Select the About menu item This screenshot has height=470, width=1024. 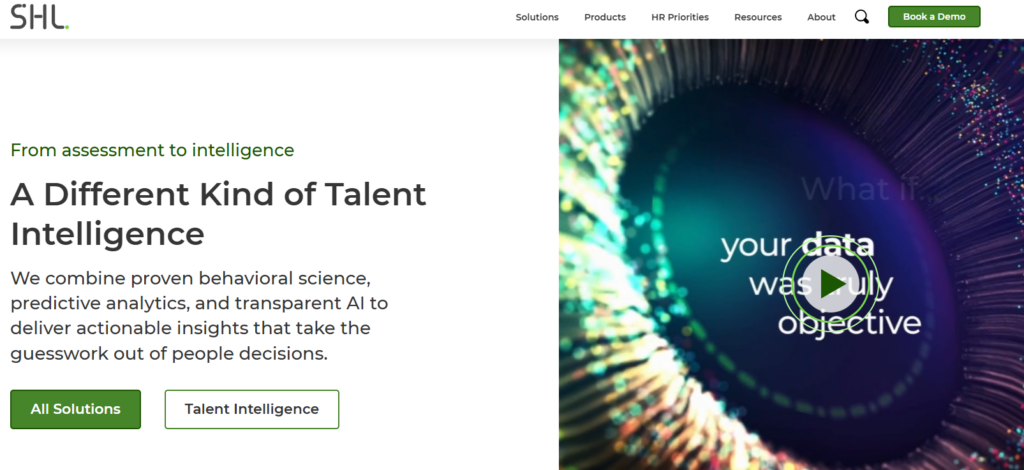(821, 17)
